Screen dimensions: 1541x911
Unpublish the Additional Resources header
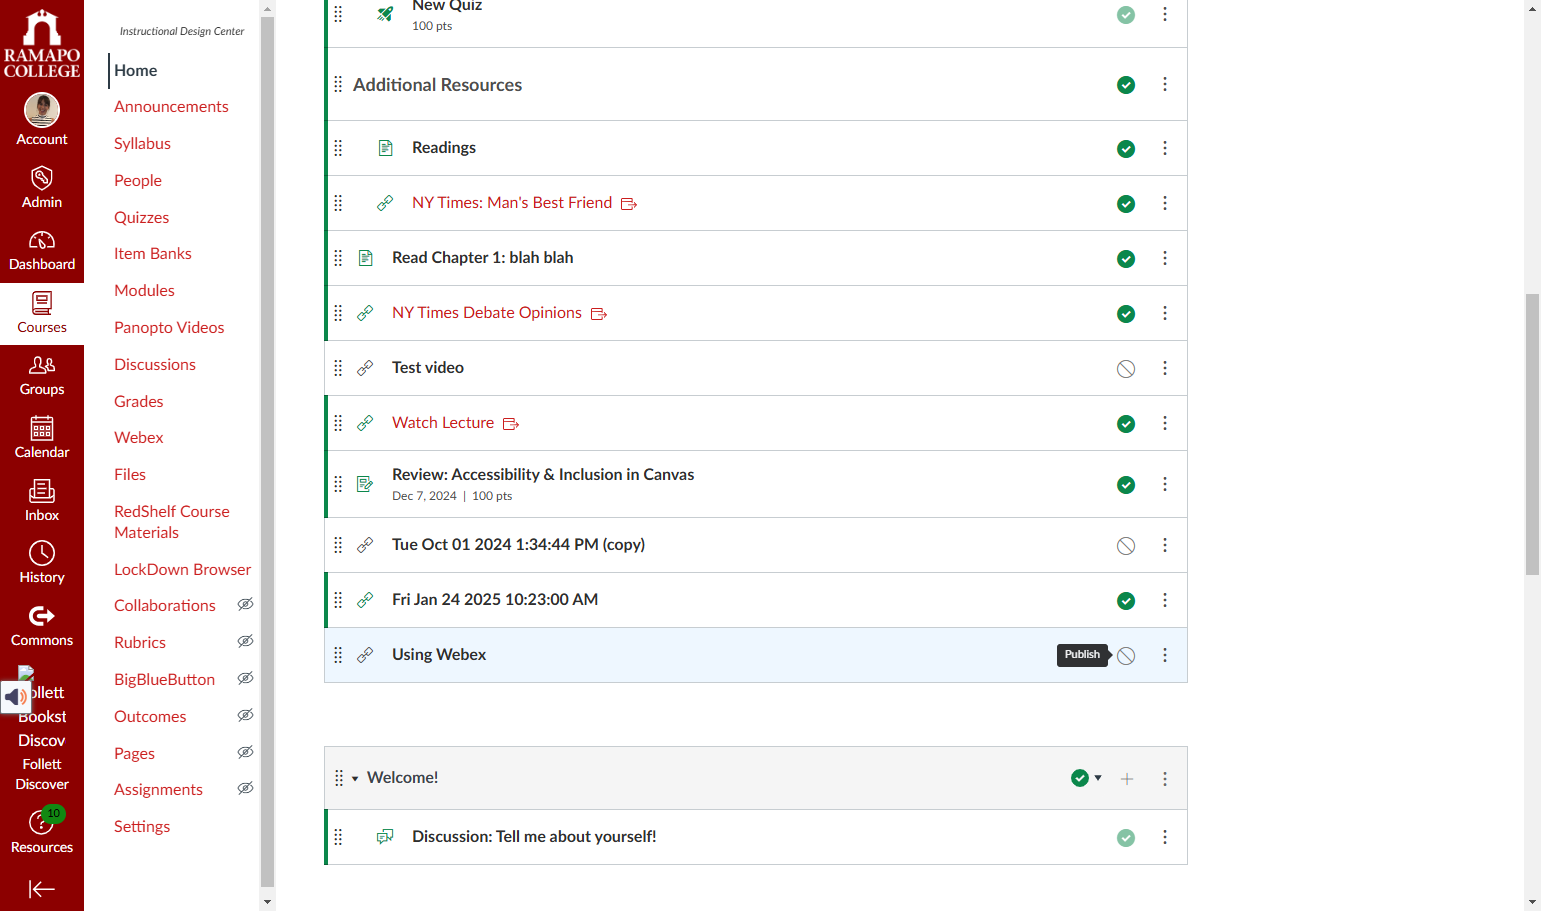[x=1126, y=85]
